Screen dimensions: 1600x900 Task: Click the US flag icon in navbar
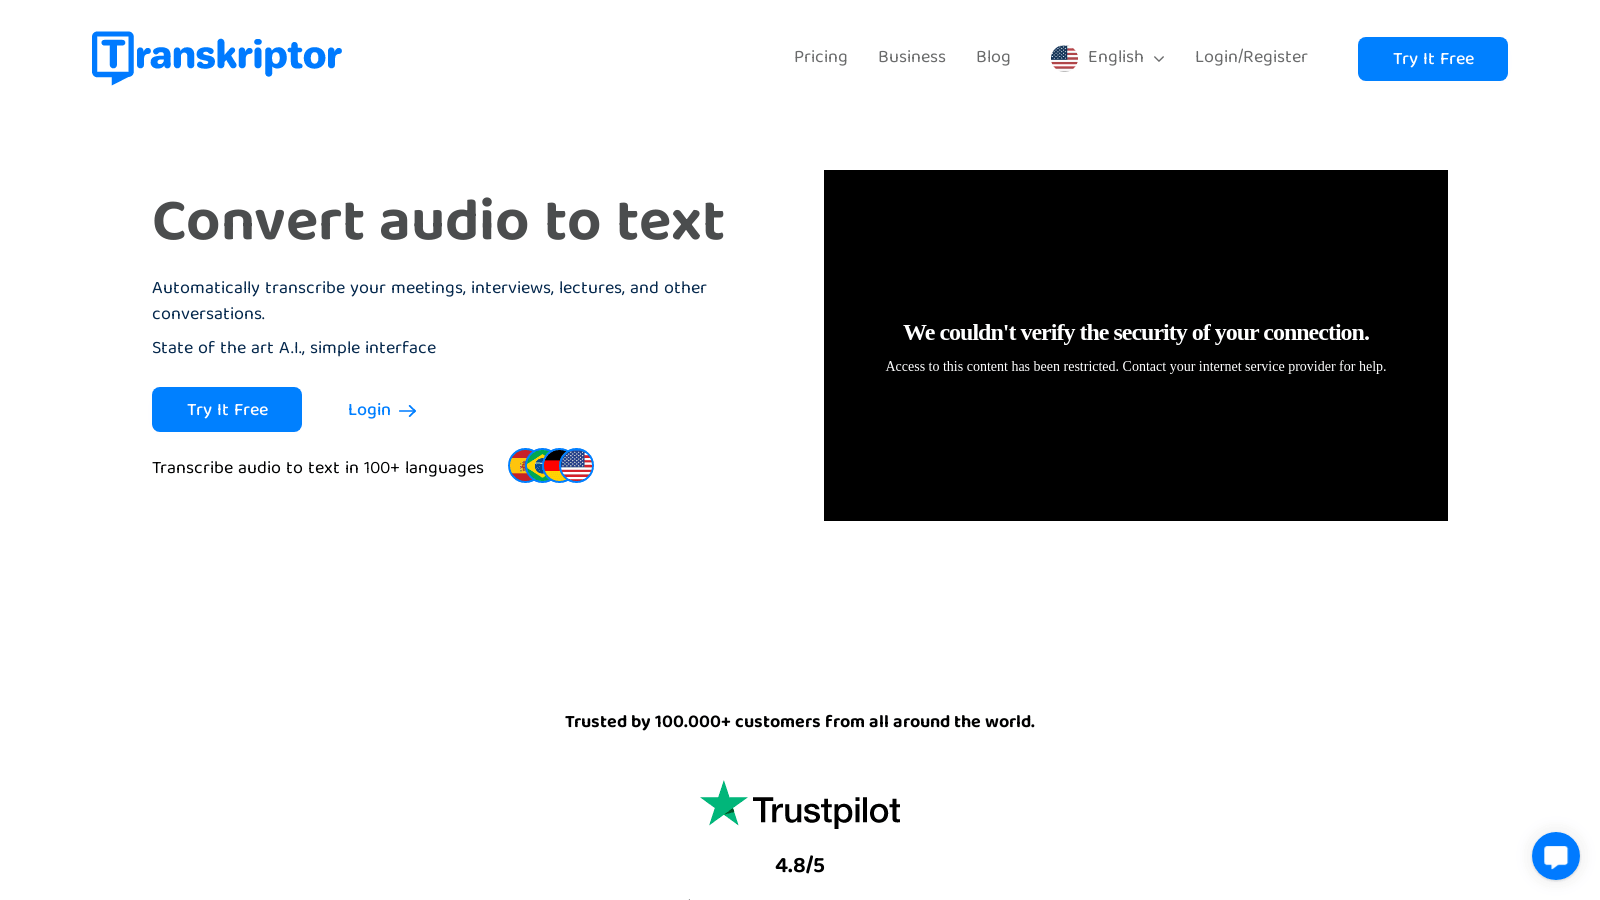1064,58
